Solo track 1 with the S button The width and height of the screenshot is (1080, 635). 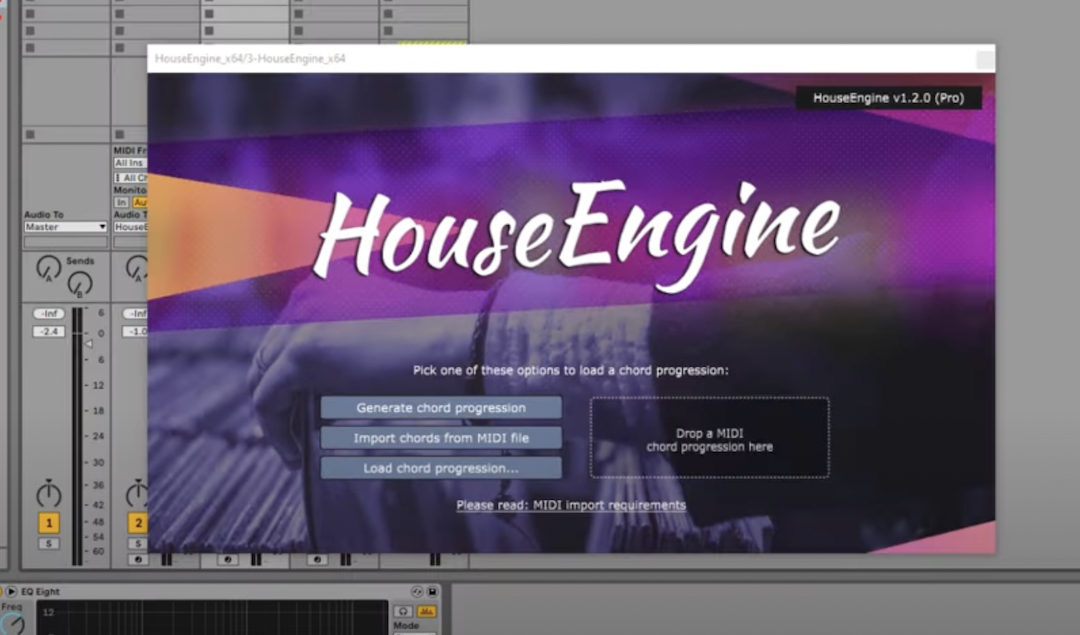tap(48, 544)
